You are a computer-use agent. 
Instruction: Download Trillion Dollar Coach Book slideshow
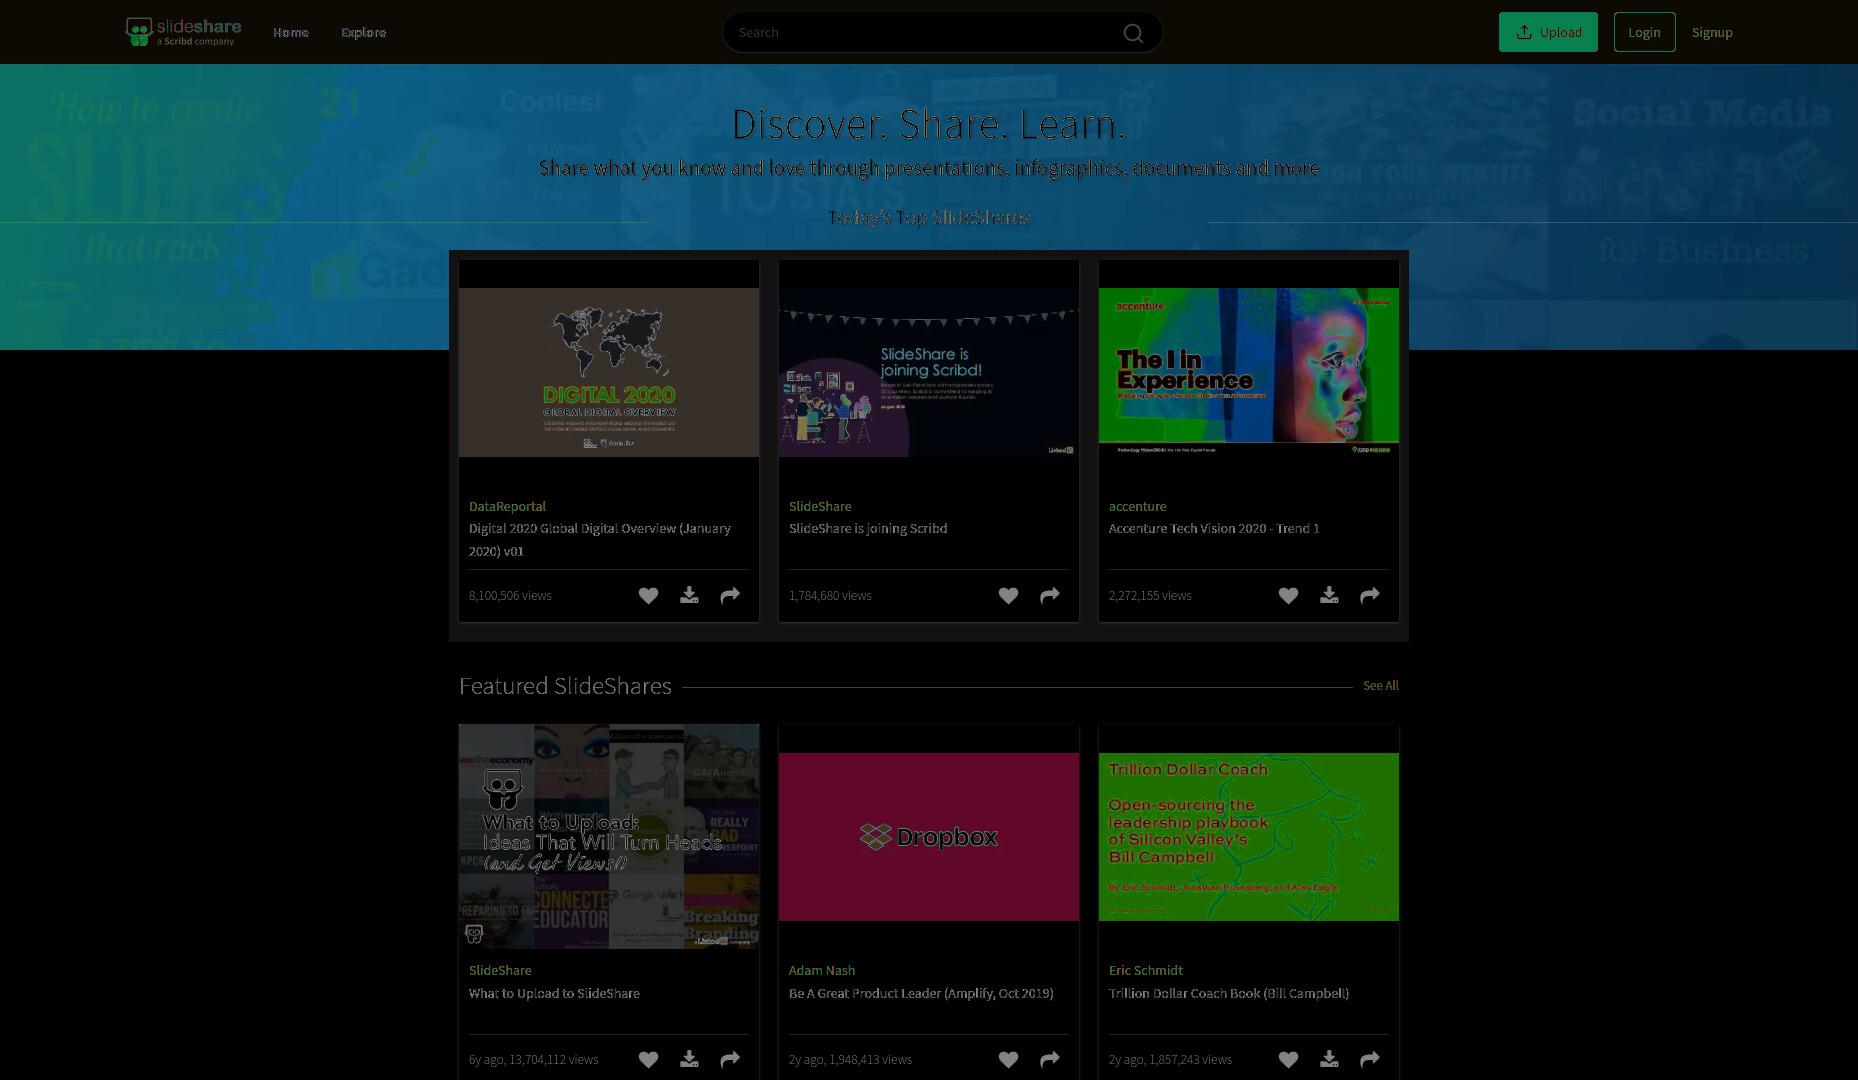[x=1329, y=1060]
